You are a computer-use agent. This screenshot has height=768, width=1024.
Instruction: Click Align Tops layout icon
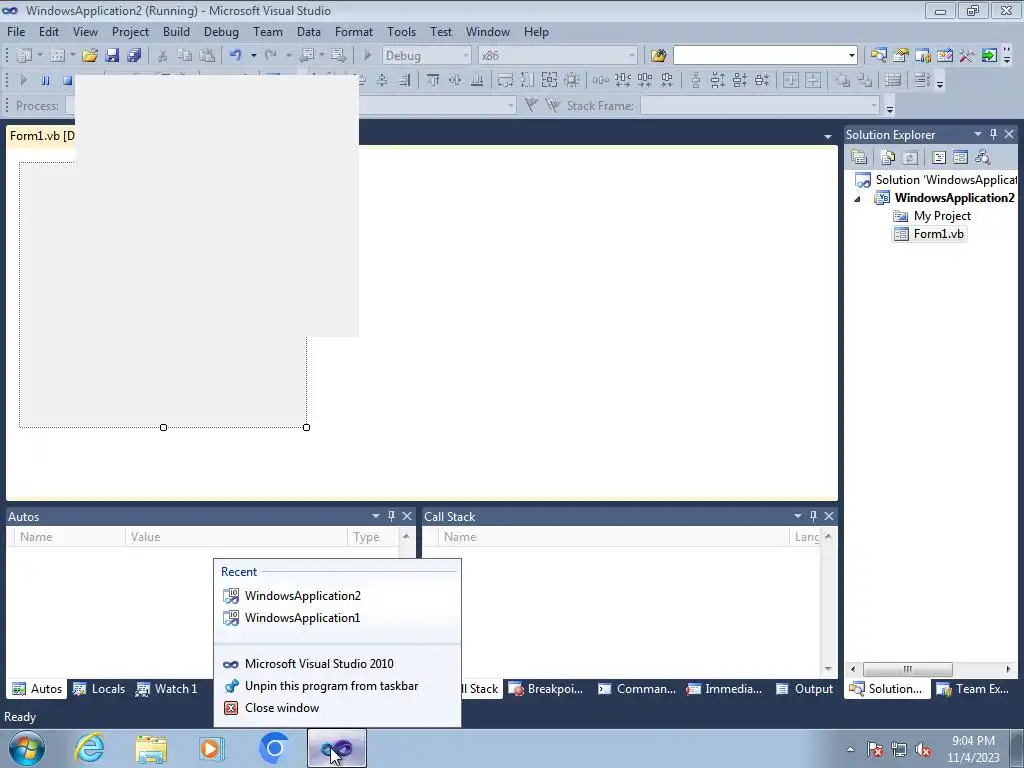coord(432,80)
